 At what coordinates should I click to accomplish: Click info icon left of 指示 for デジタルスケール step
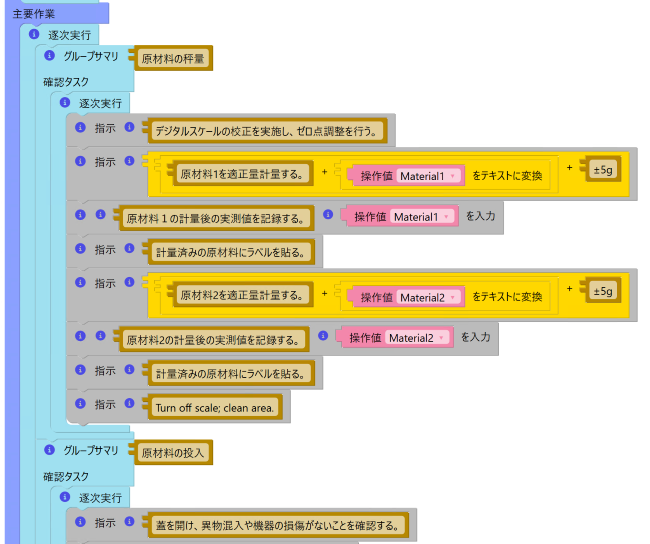point(80,128)
